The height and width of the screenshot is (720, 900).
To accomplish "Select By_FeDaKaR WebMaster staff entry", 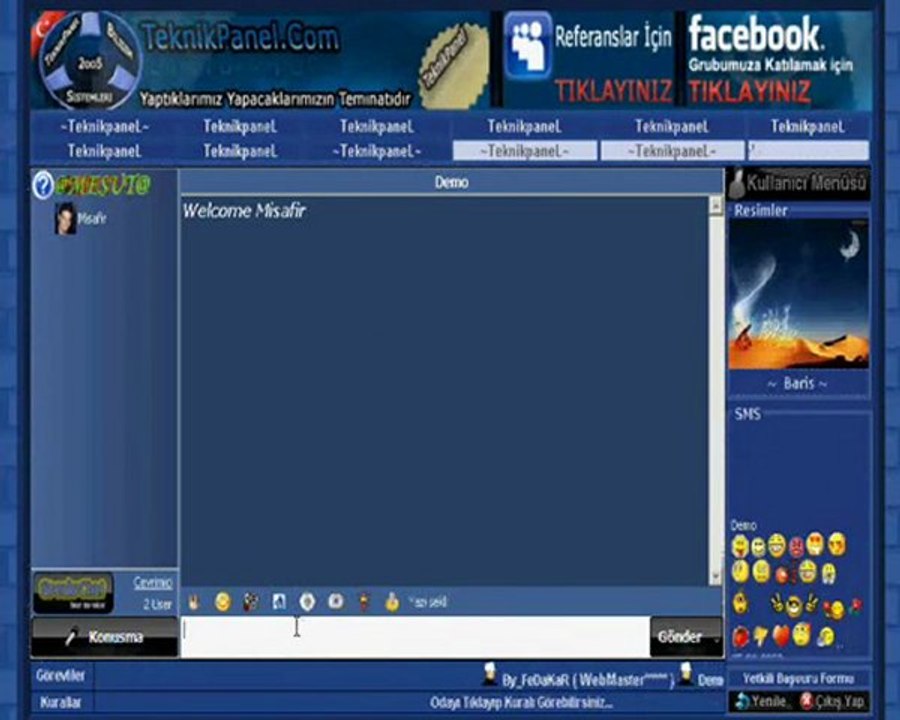I will [587, 680].
